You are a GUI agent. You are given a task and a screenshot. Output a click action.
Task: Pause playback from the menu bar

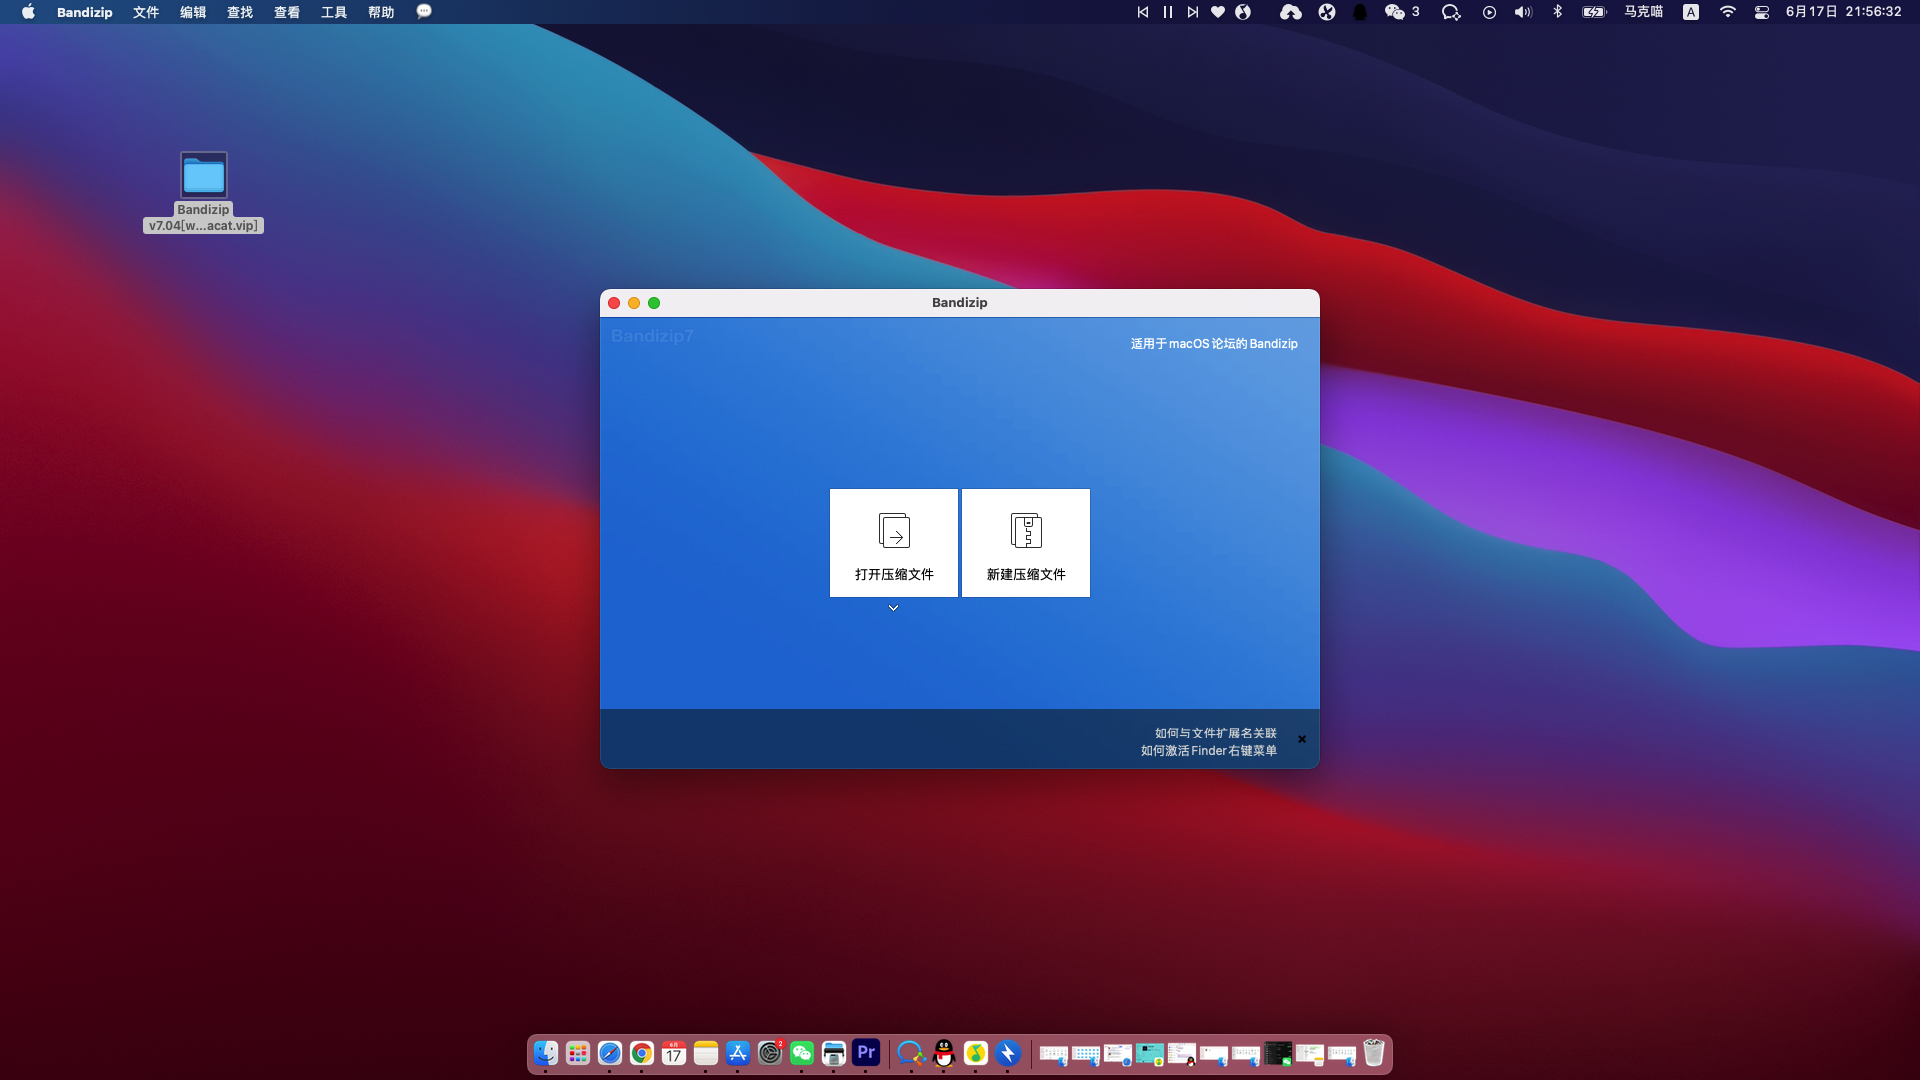click(x=1167, y=12)
